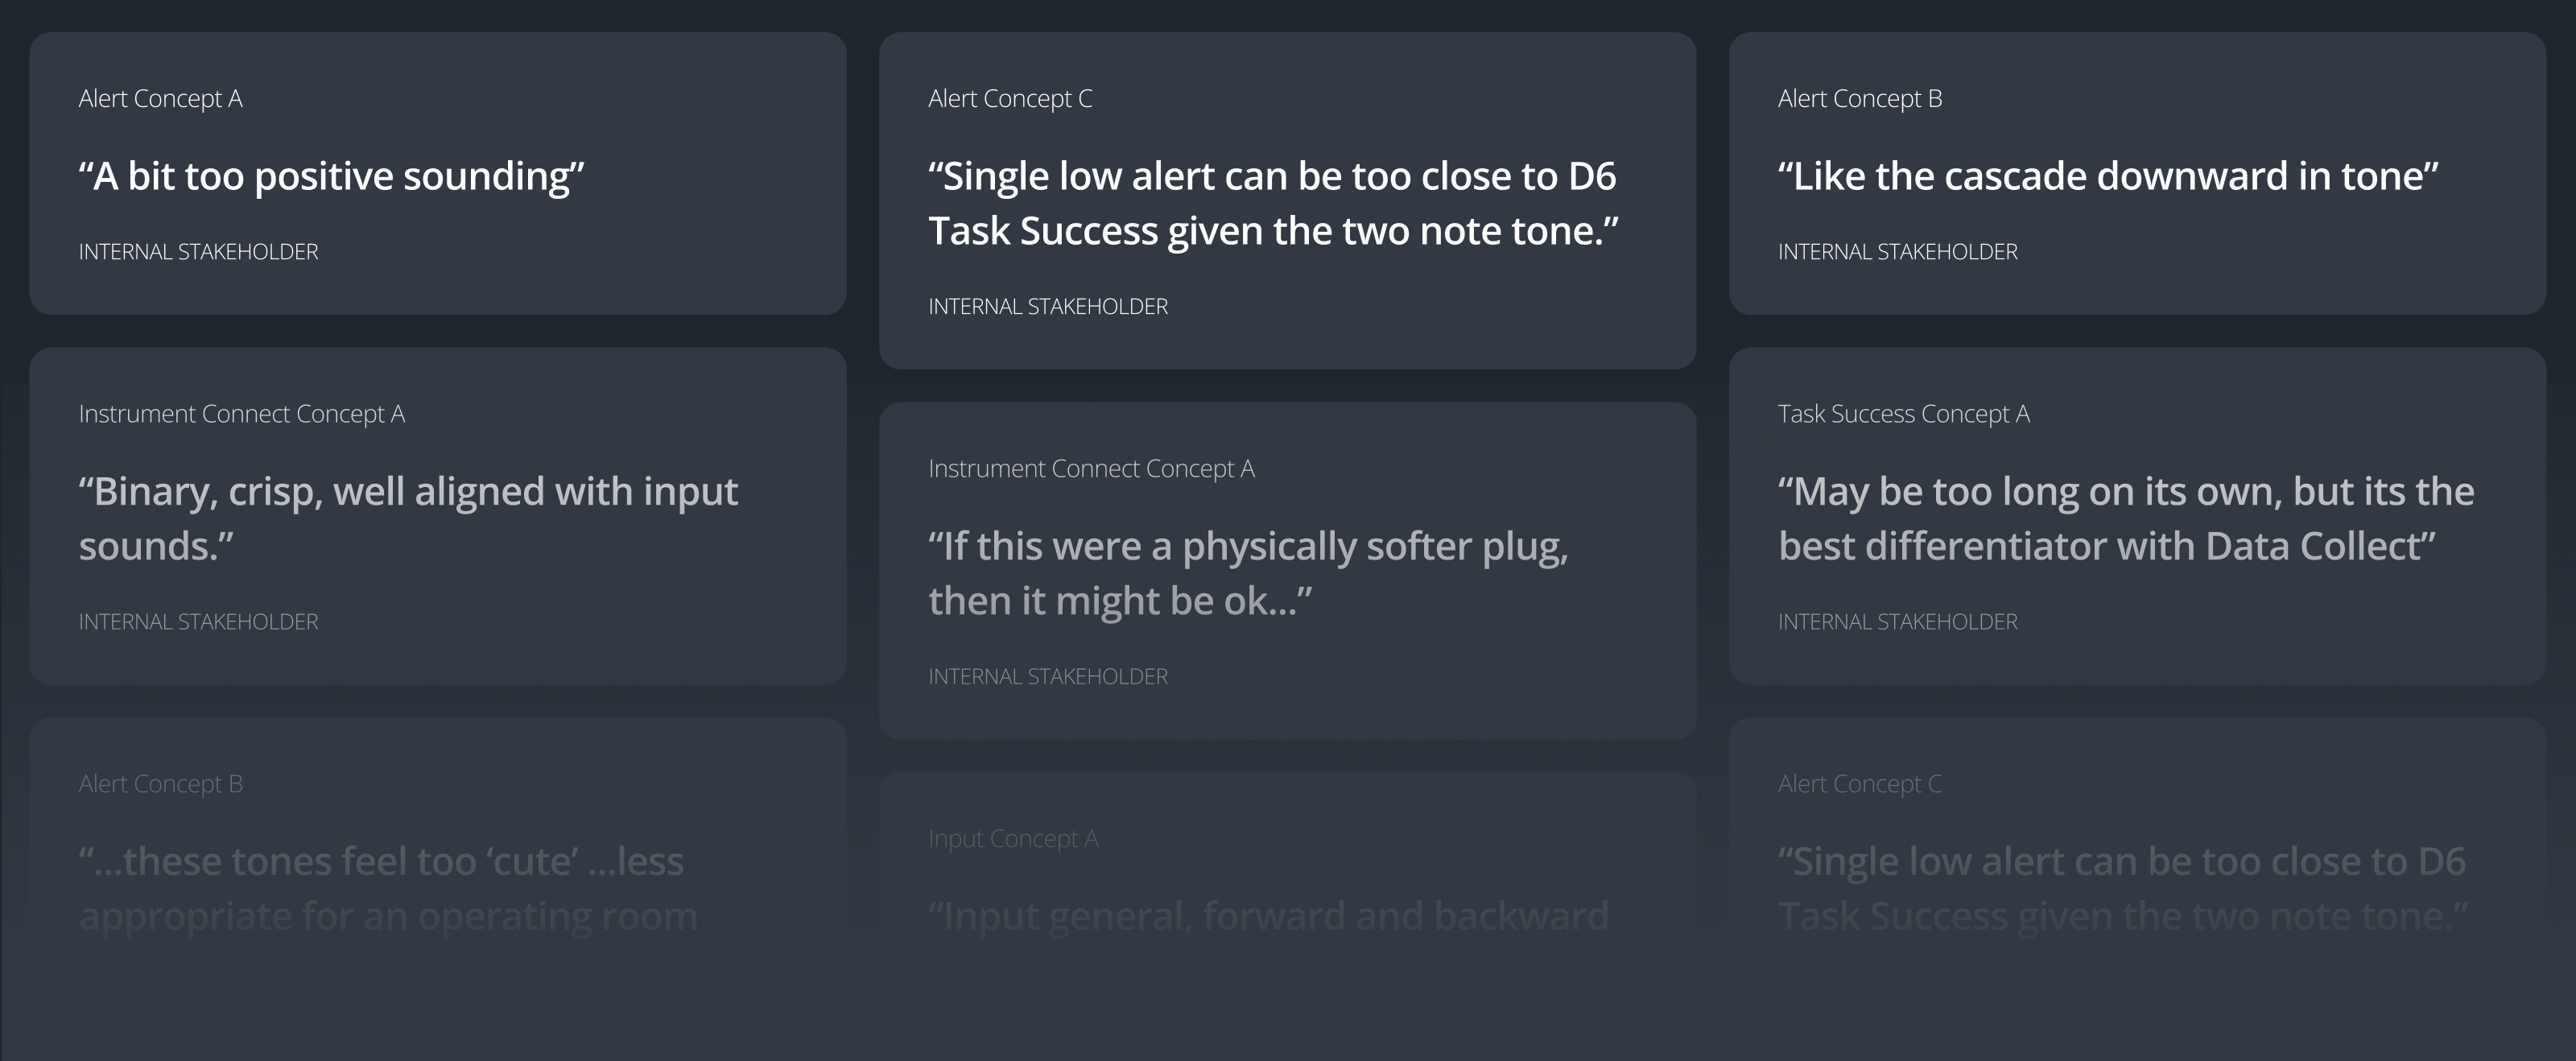Click Internal Stakeholder under "Binary, crisp" quote

pos(198,622)
